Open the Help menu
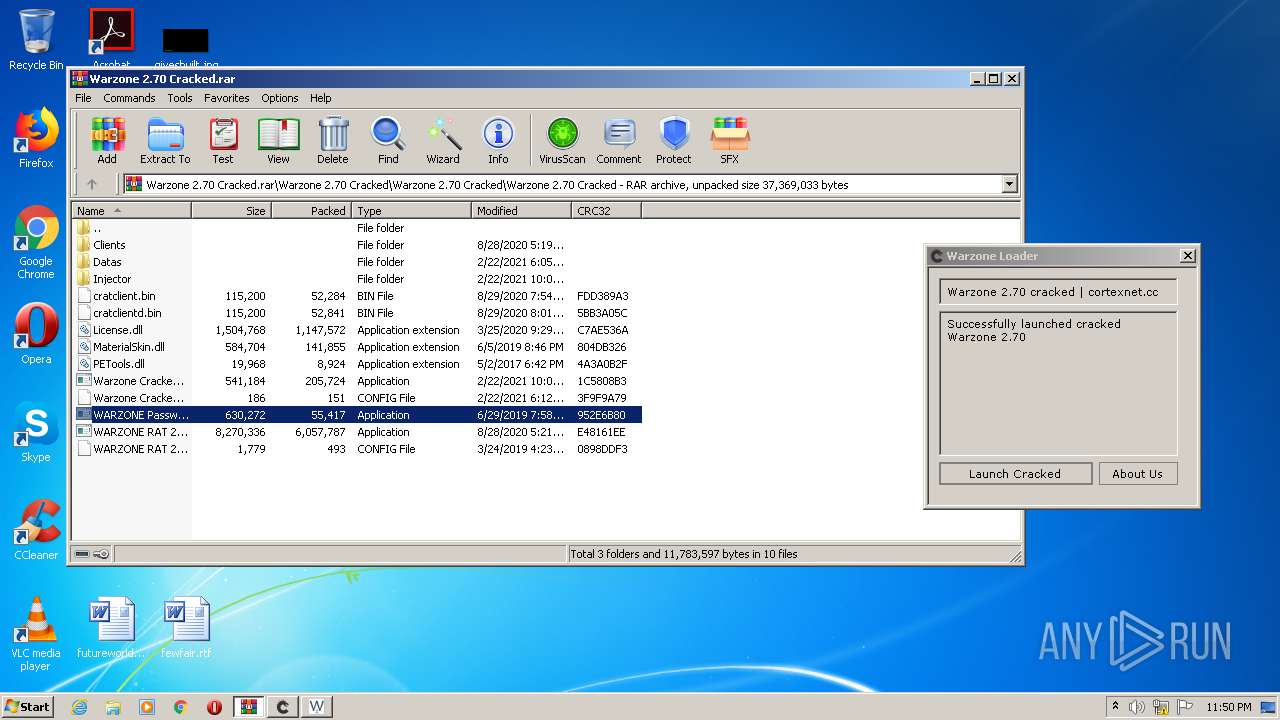The width and height of the screenshot is (1280, 720). click(x=320, y=98)
